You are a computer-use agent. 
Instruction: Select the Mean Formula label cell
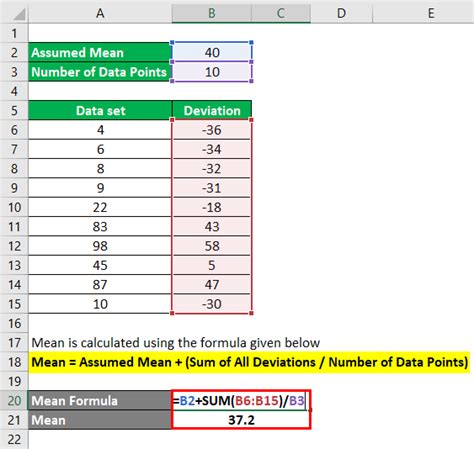100,401
